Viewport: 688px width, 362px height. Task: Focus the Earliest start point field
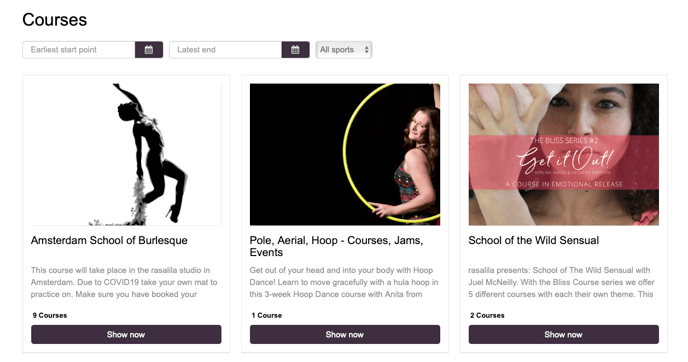click(x=79, y=50)
